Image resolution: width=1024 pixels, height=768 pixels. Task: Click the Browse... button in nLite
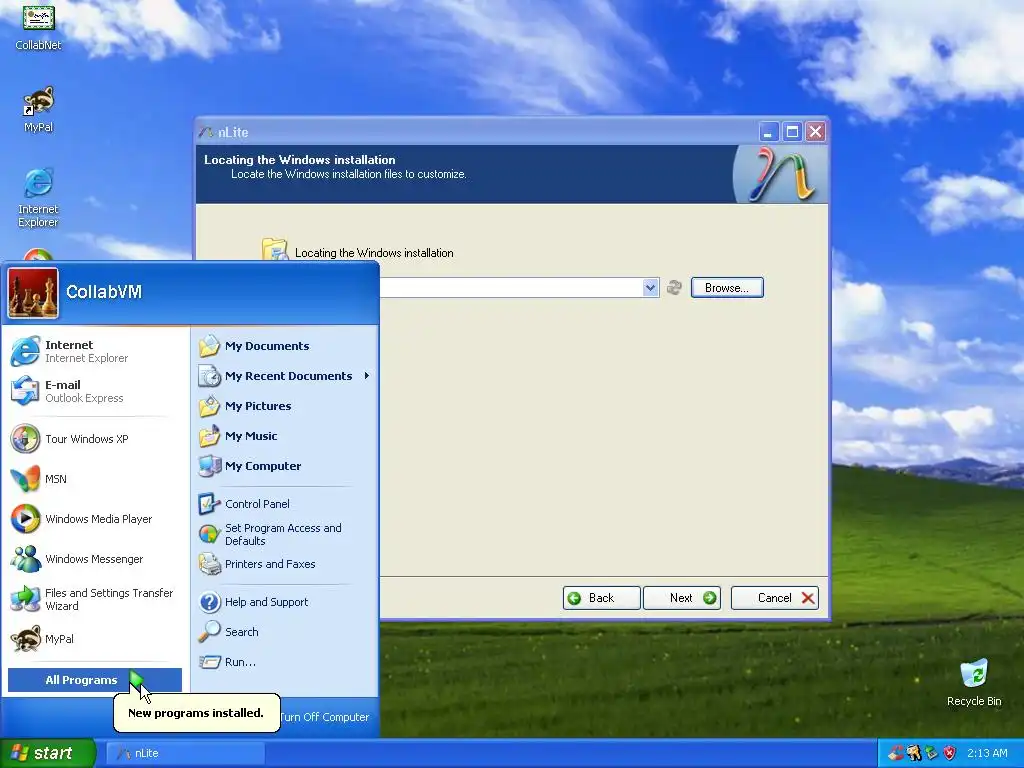(727, 288)
